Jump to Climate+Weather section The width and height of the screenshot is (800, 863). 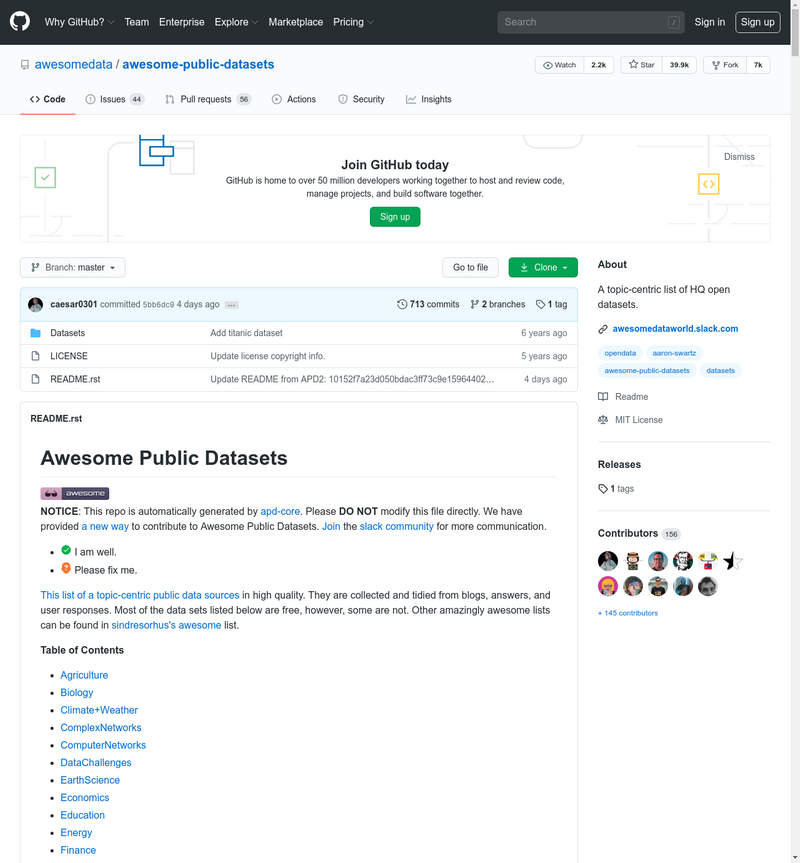99,711
